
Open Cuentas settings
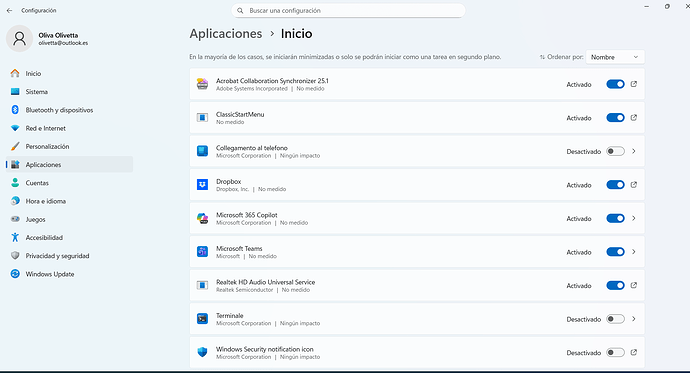coord(70,183)
